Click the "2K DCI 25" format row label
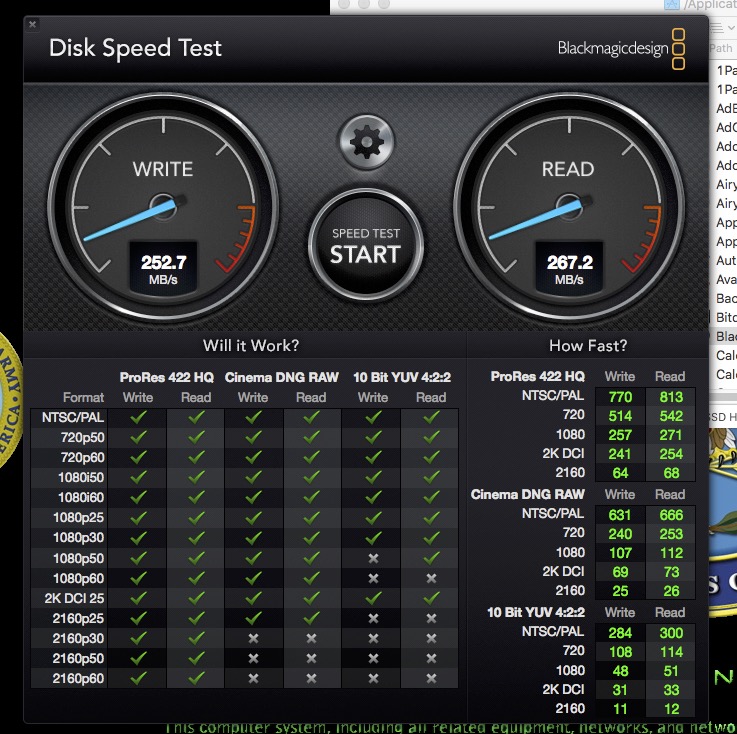 74,598
